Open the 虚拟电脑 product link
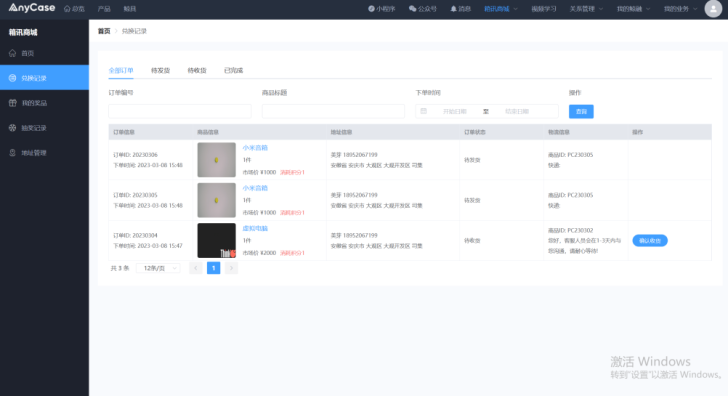Screen dimensions: 728x396 255,228
